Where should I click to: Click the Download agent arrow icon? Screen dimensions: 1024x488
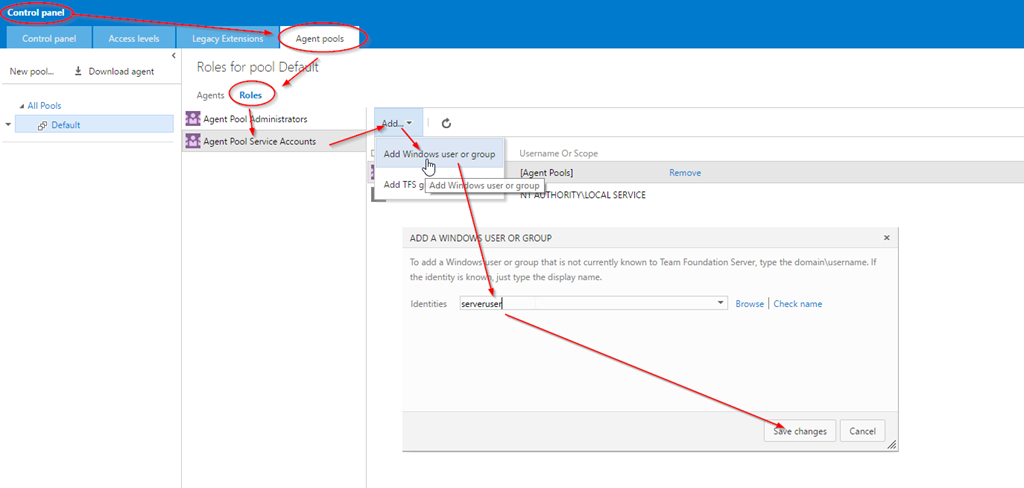coord(78,72)
